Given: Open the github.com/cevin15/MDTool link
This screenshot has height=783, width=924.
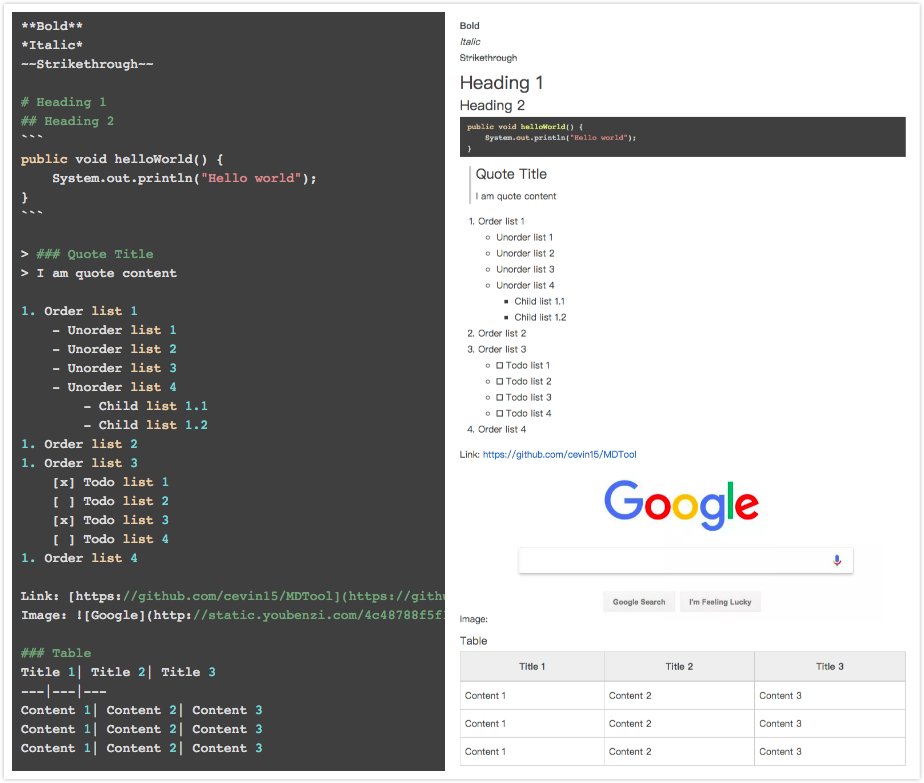Looking at the screenshot, I should click(x=559, y=454).
